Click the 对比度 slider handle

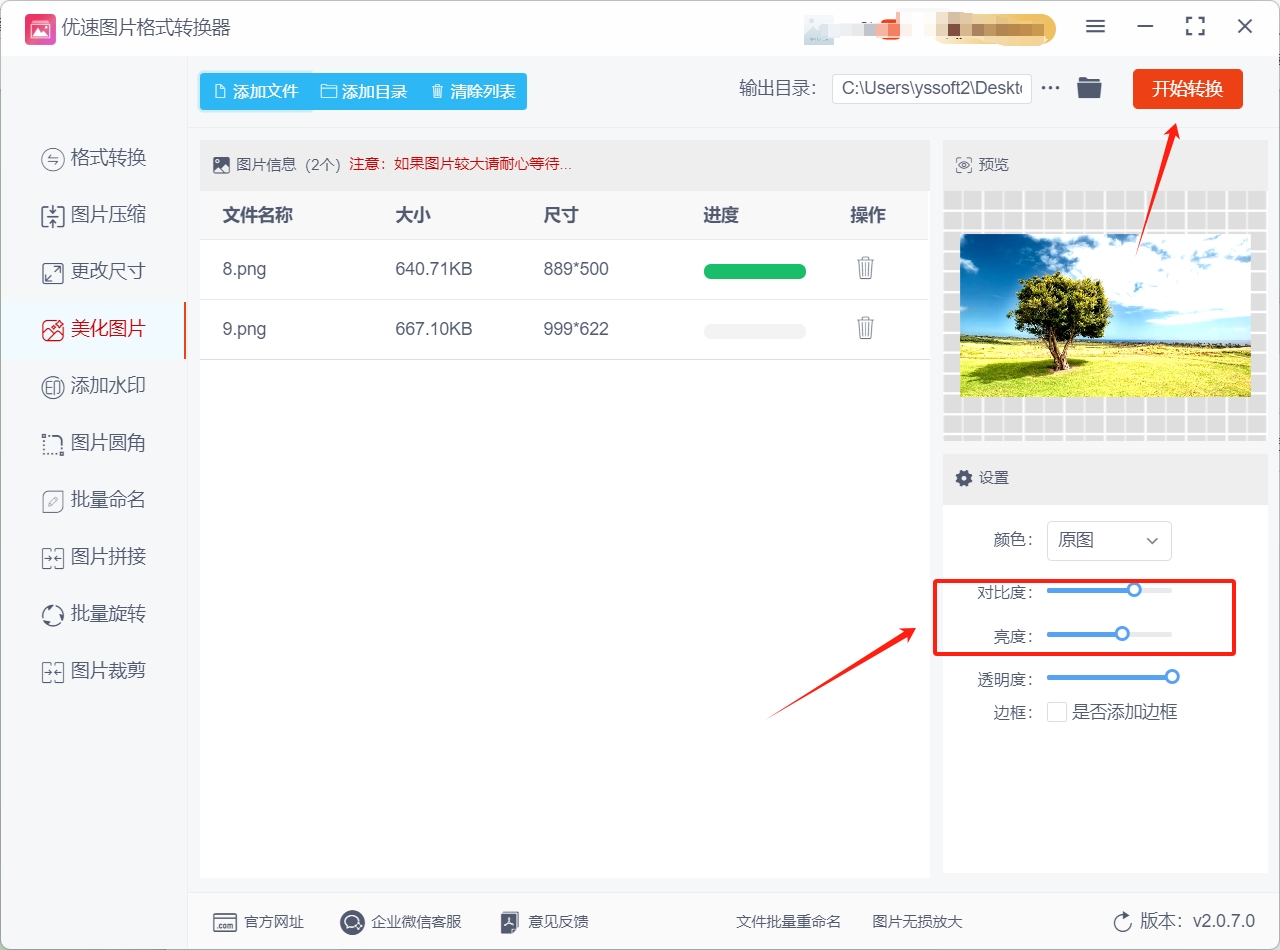pos(1134,590)
